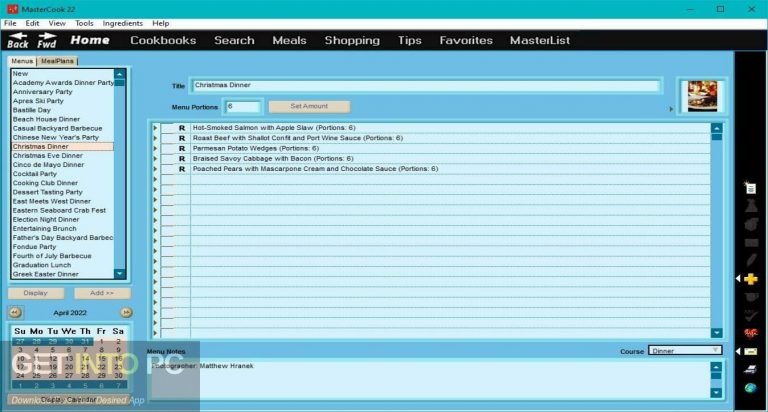Go to previous month in calendar
This screenshot has height=412, width=768.
[15, 312]
